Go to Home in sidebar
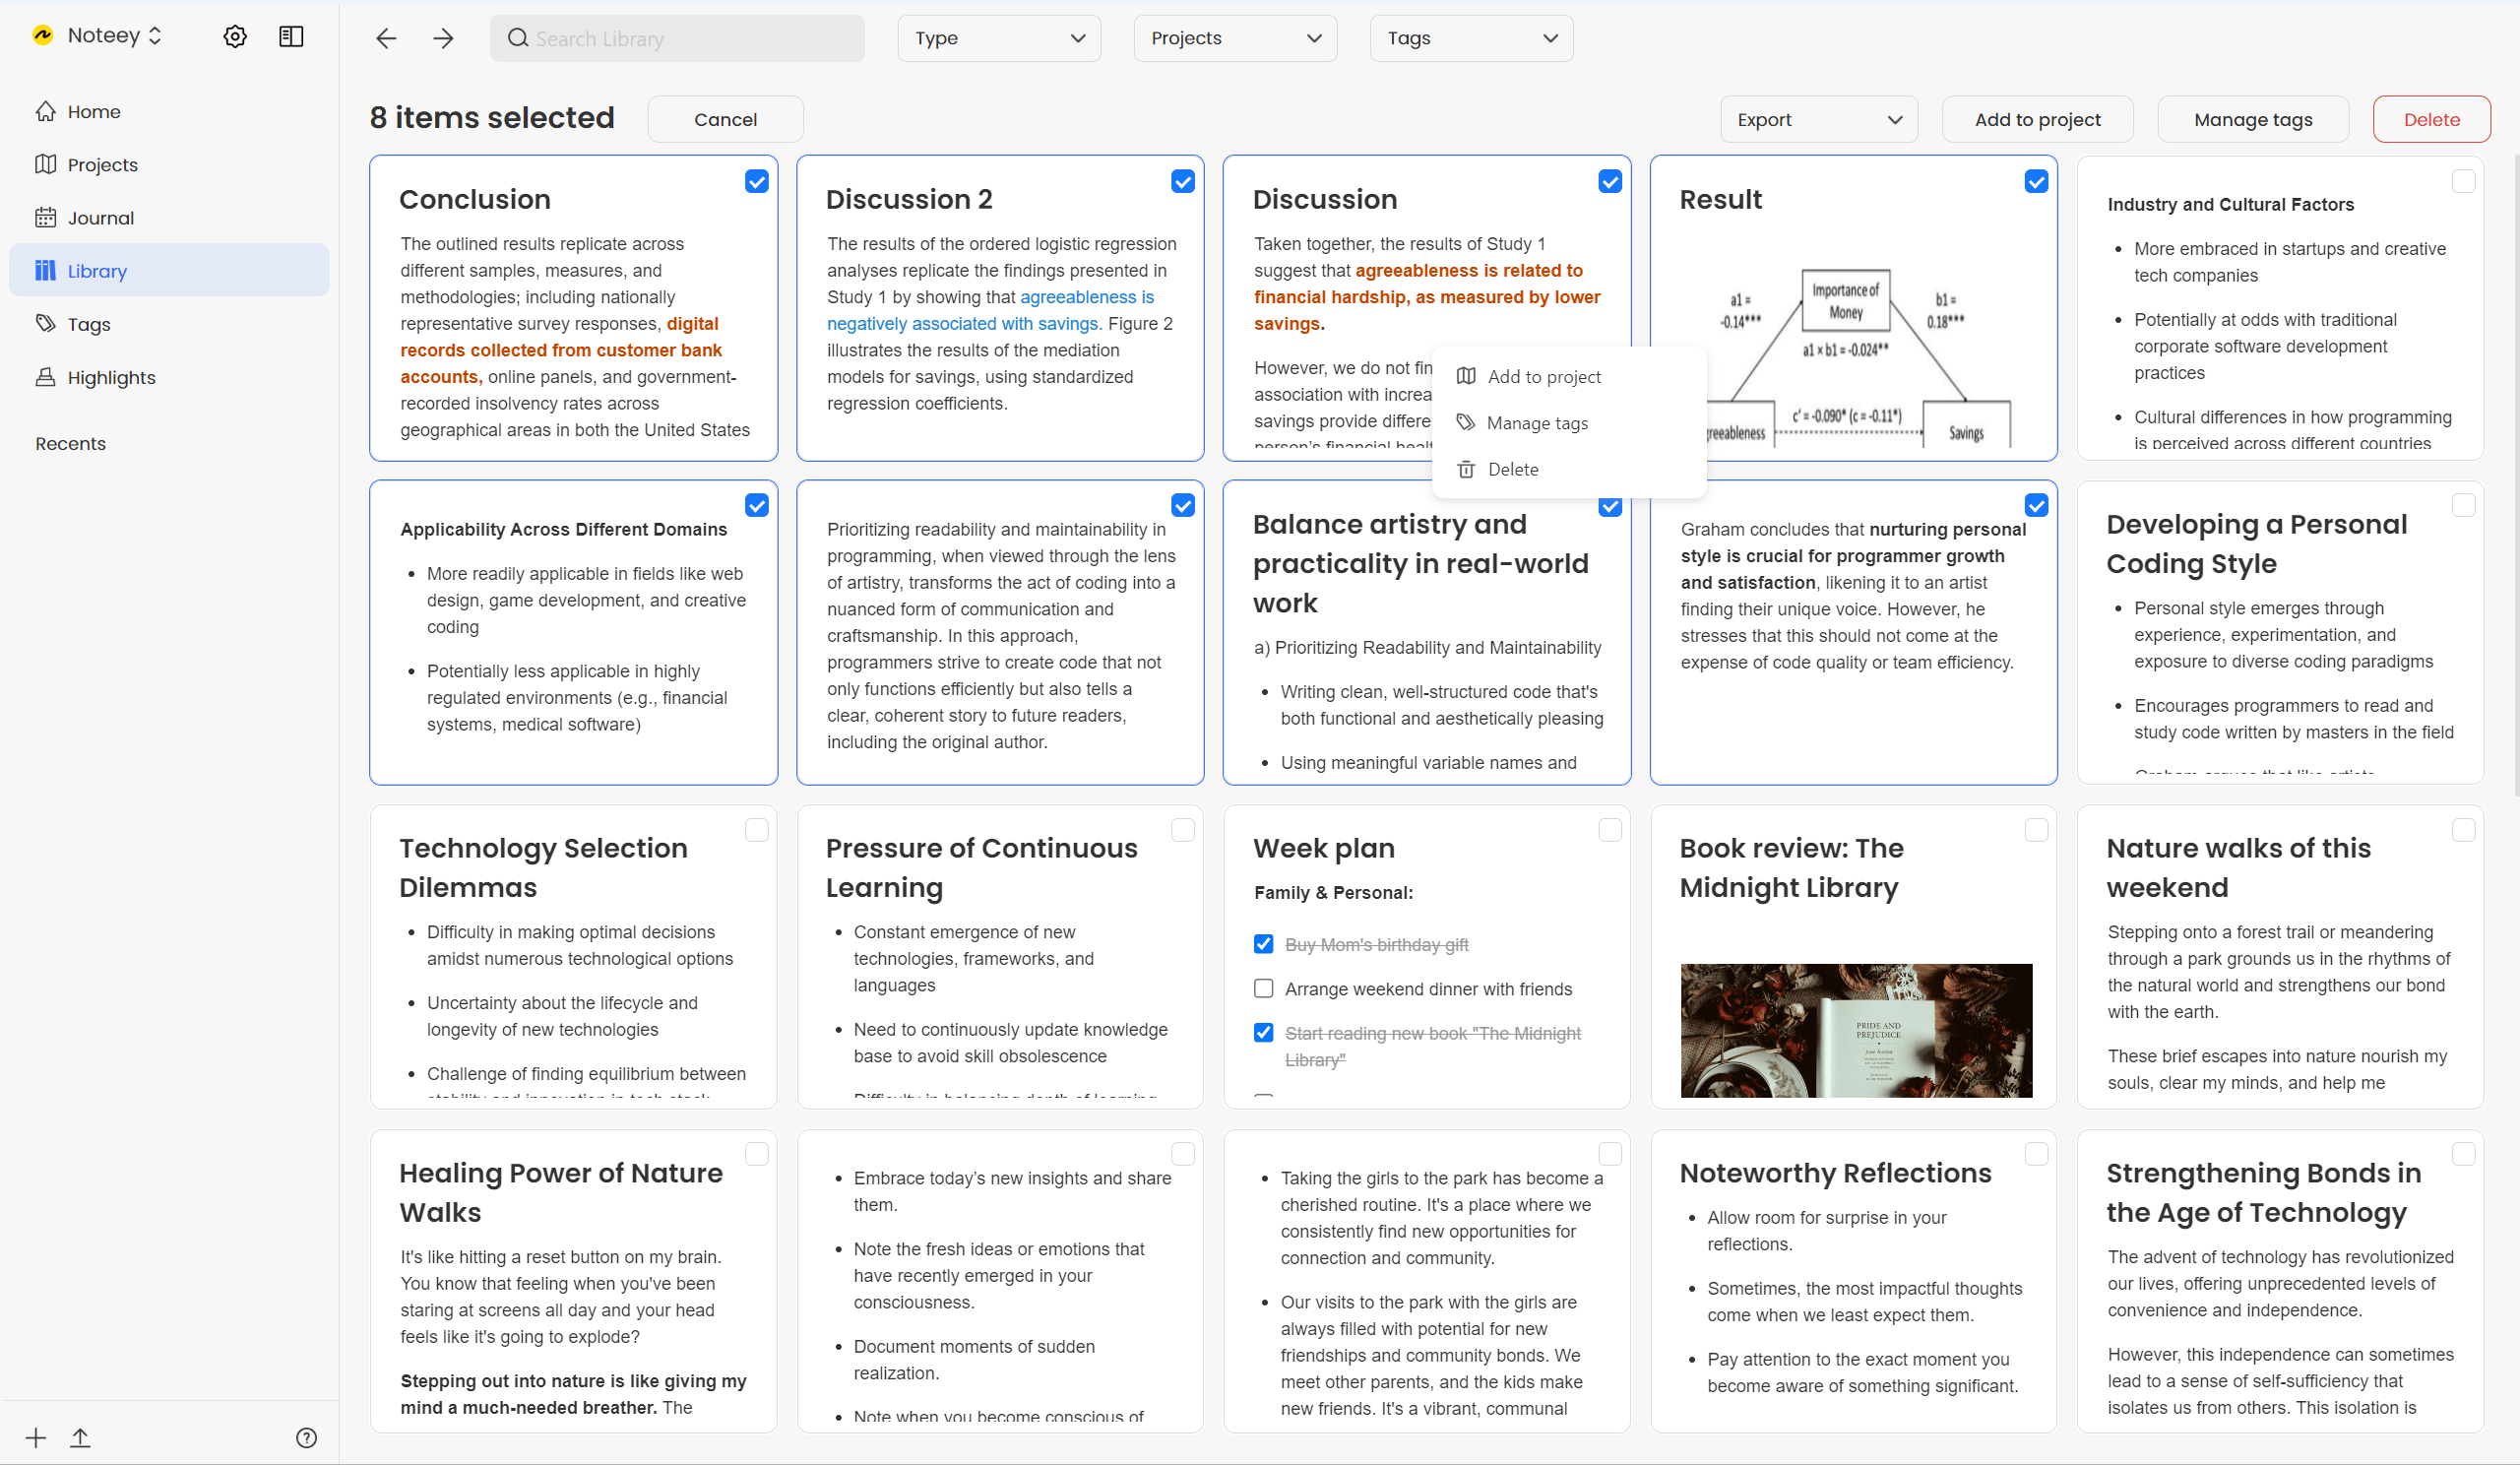Image resolution: width=2520 pixels, height=1465 pixels. (169, 111)
